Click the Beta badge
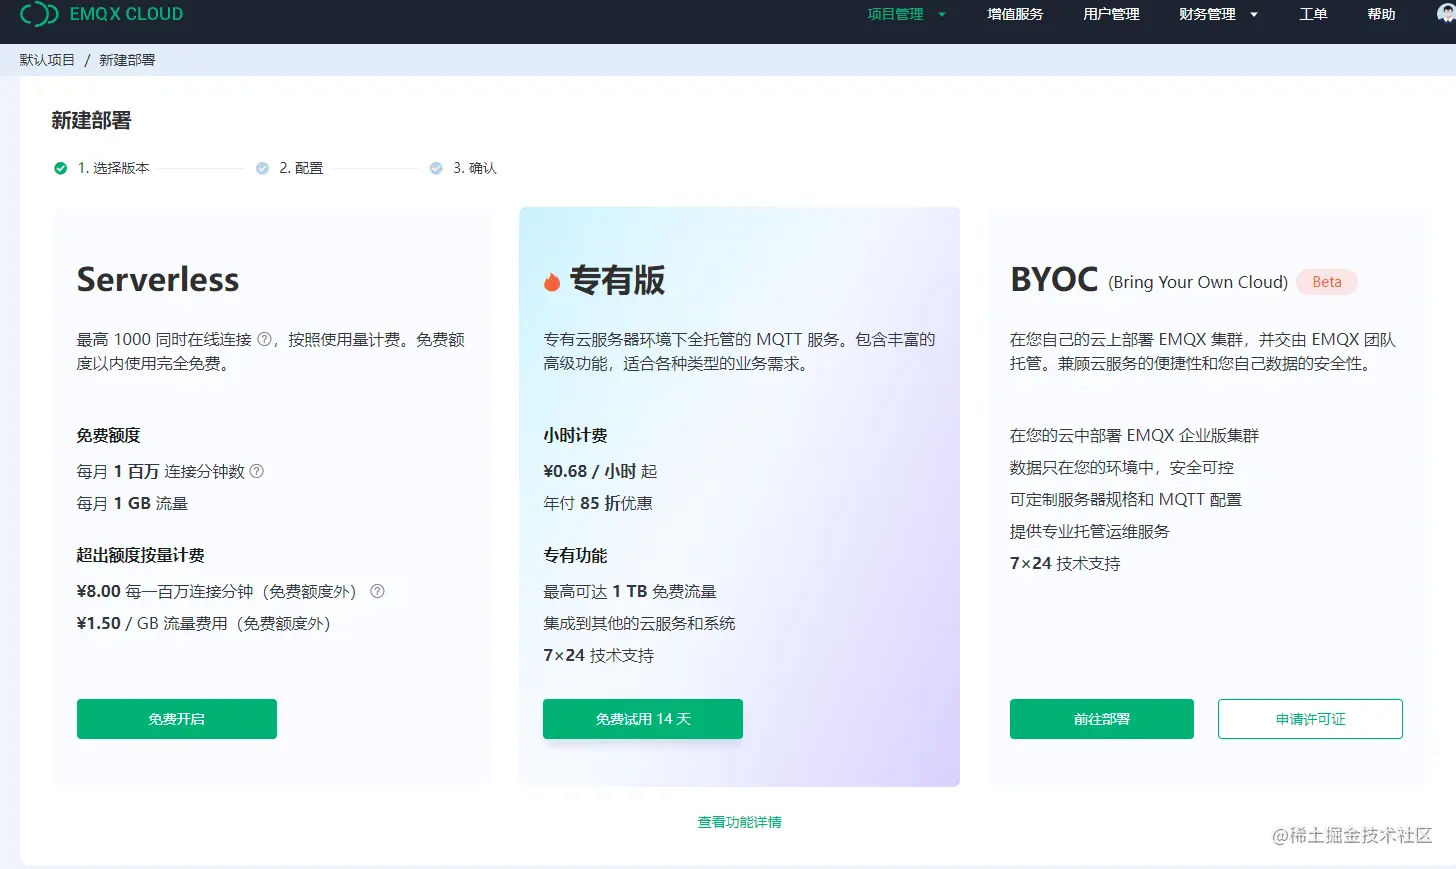 point(1327,282)
